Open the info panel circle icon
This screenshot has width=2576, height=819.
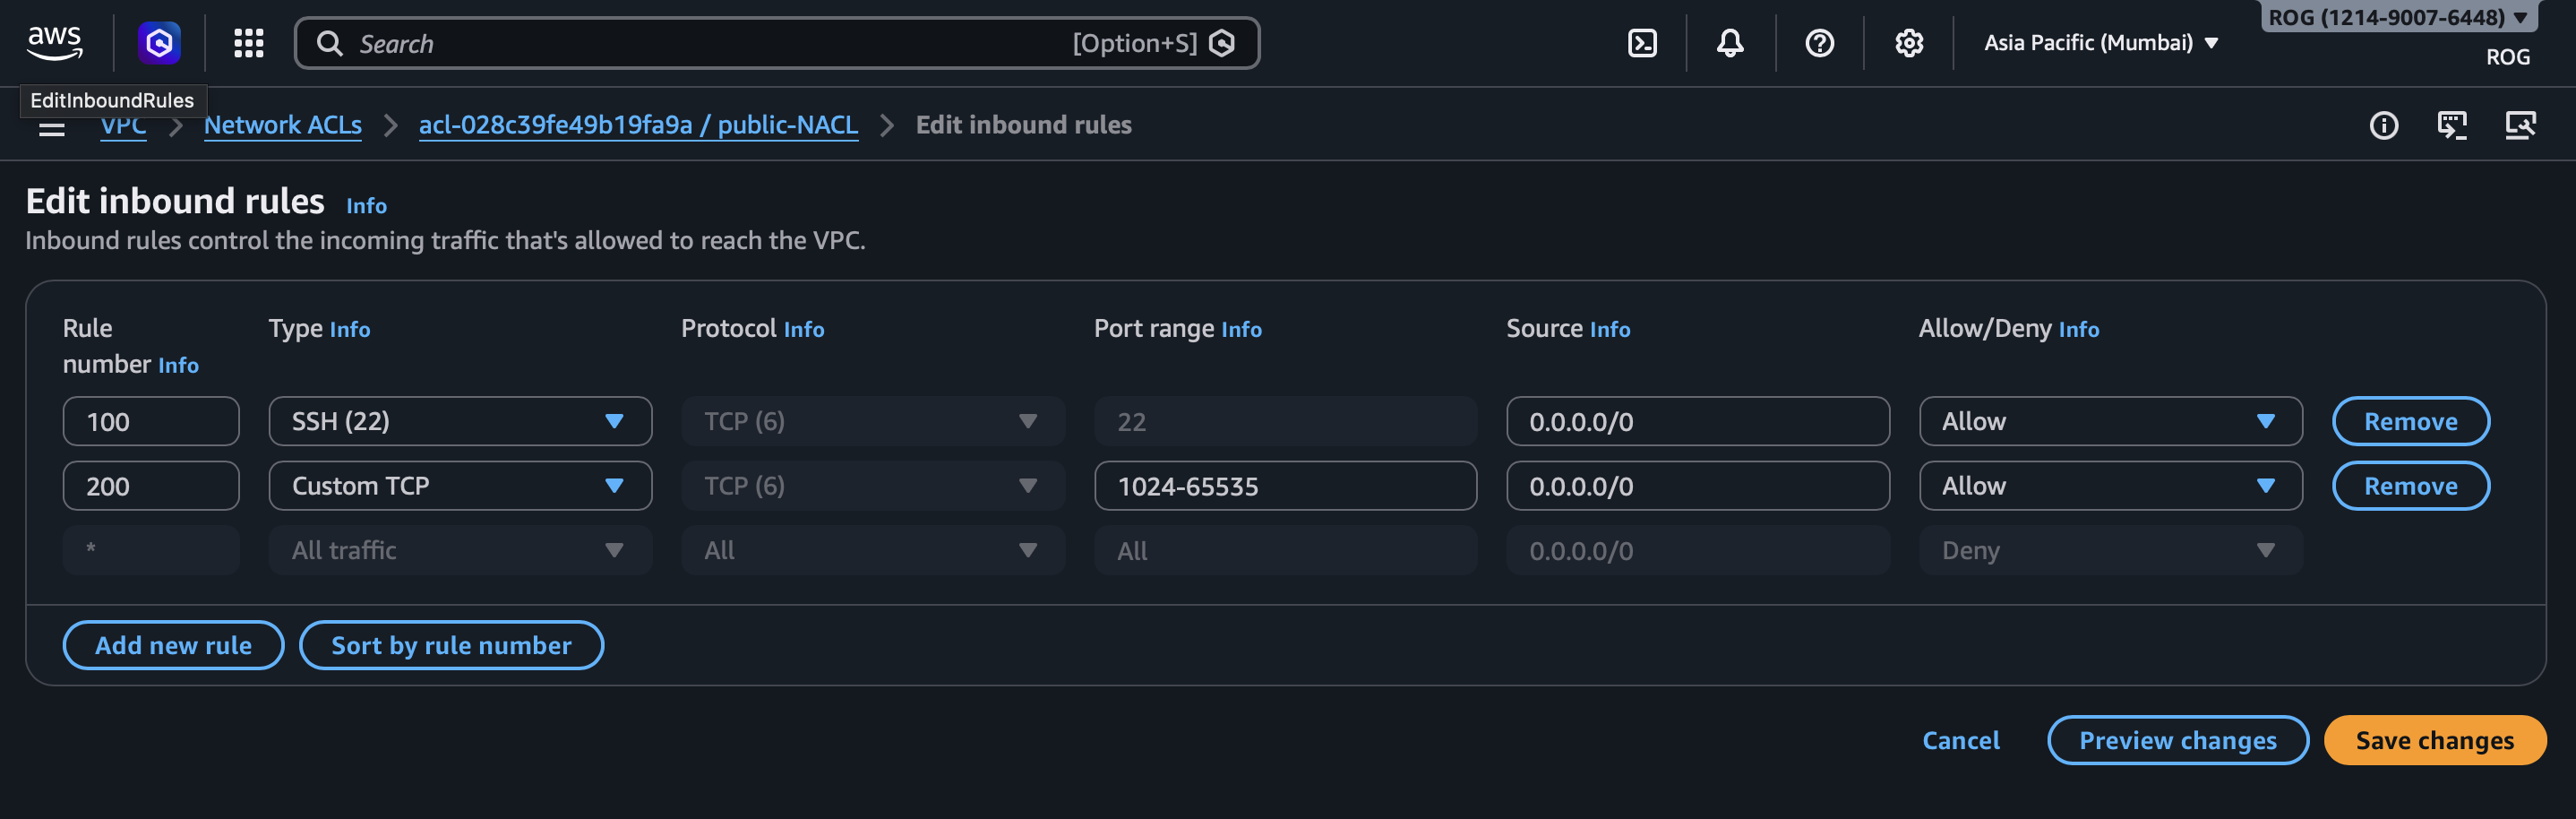pyautogui.click(x=2383, y=125)
